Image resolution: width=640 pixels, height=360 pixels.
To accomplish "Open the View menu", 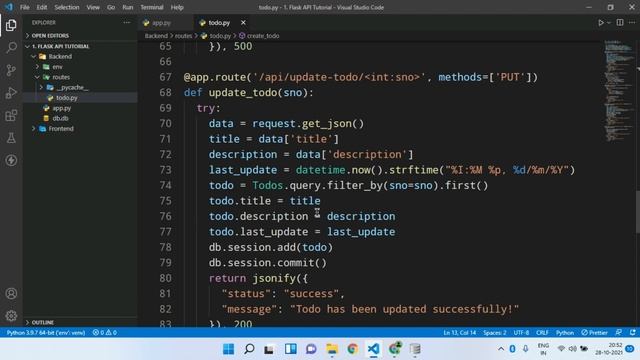I will pos(93,7).
